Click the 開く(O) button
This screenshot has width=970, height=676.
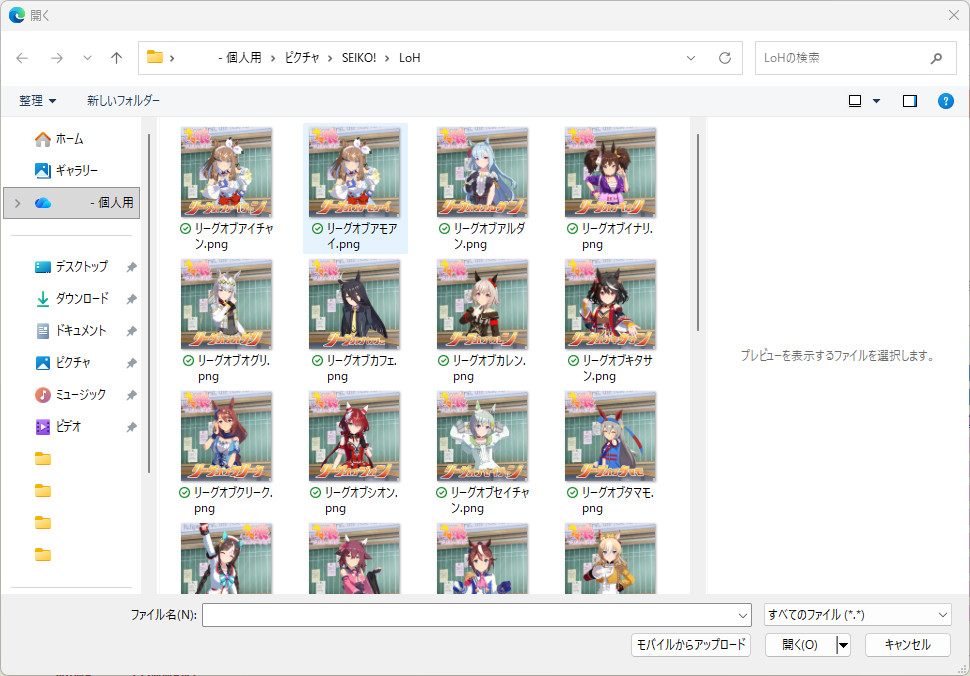click(x=800, y=644)
